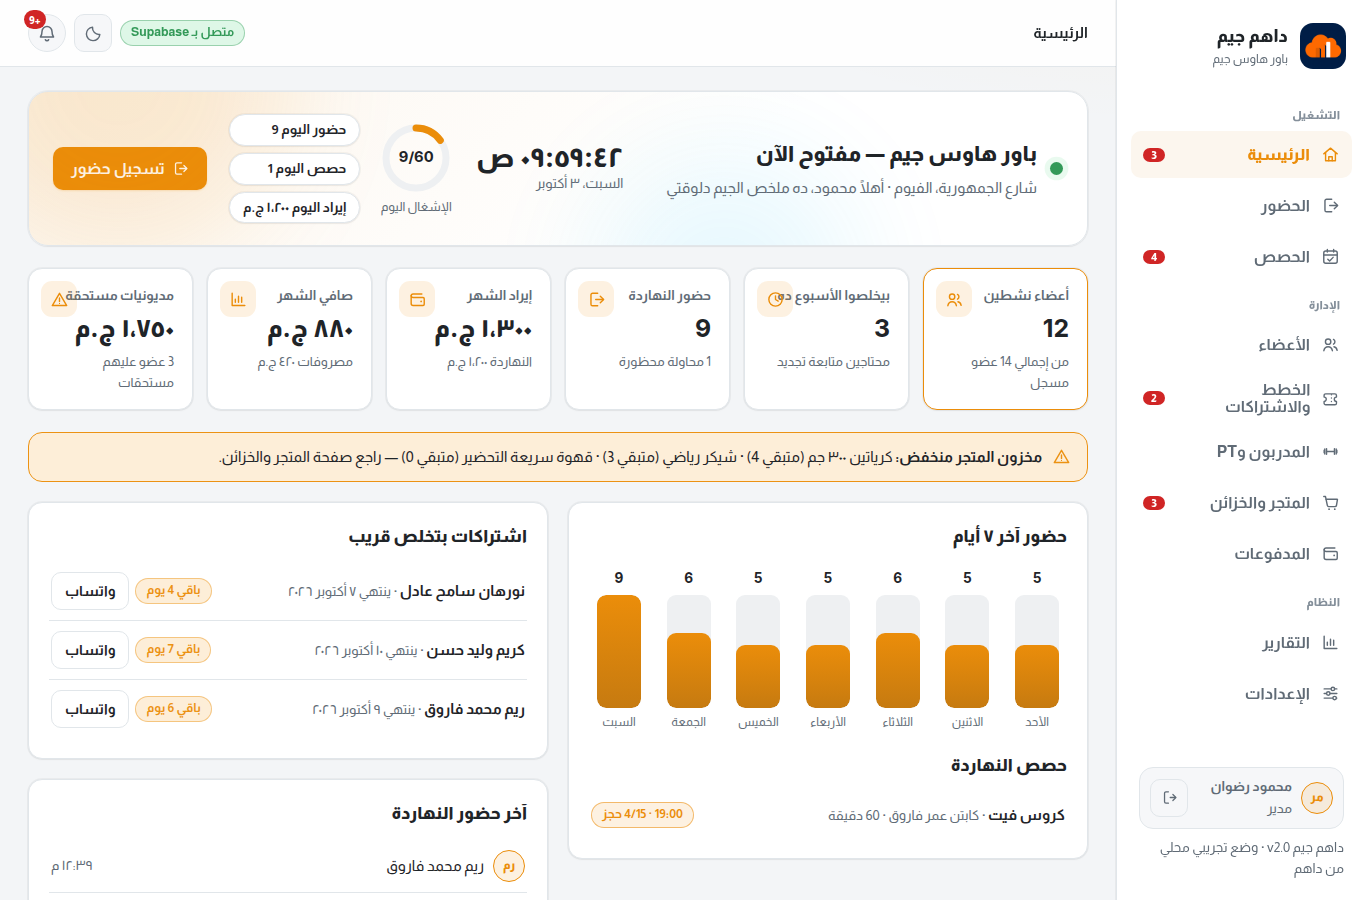This screenshot has height=900, width=1366.
Task: Click واتساب button for نورهان سامح عادل
Action: coord(90,591)
